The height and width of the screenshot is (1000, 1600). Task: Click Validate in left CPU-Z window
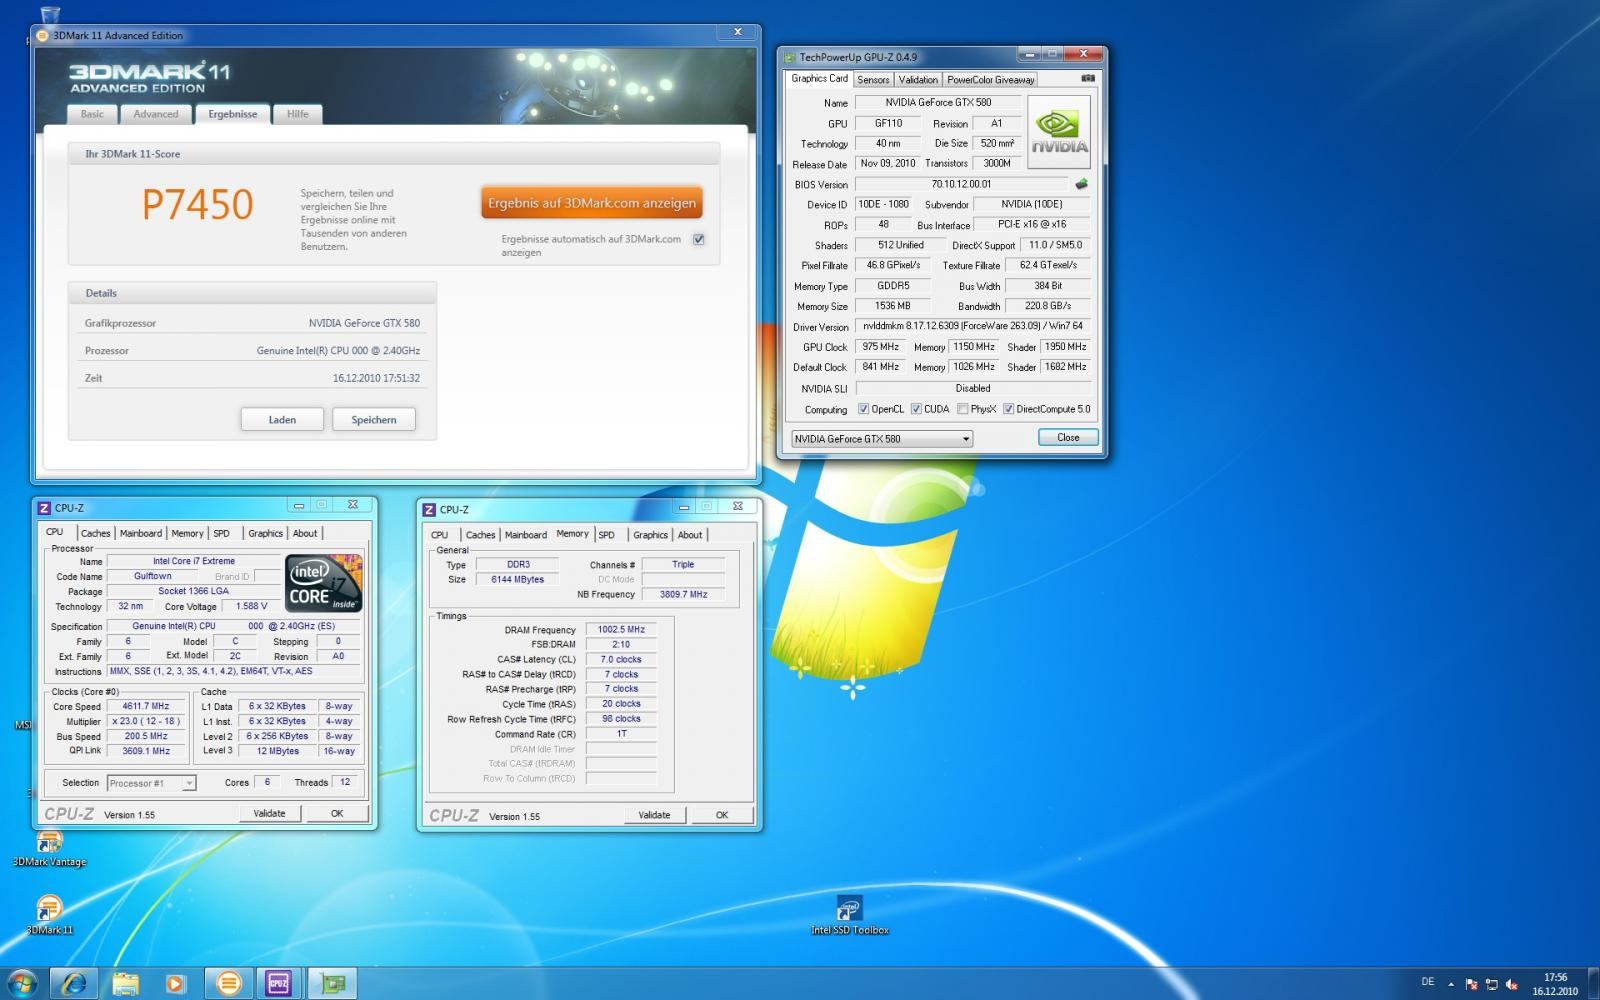coord(269,813)
